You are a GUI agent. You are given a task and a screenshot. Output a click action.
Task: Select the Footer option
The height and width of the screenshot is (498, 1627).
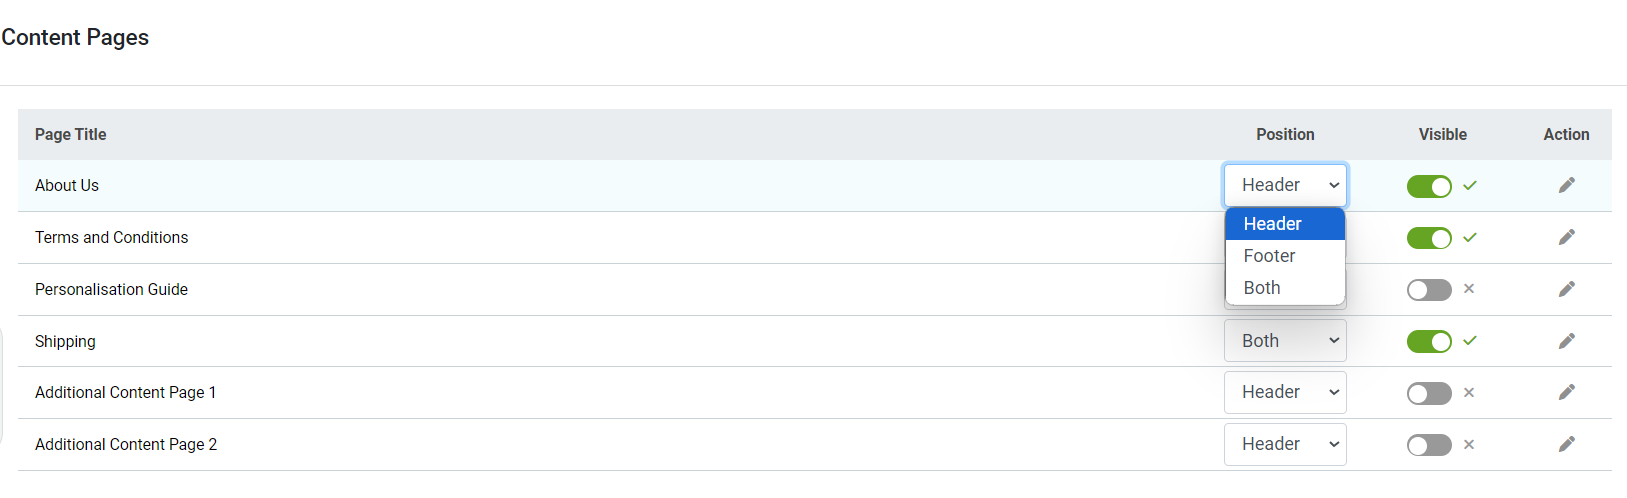pos(1285,256)
